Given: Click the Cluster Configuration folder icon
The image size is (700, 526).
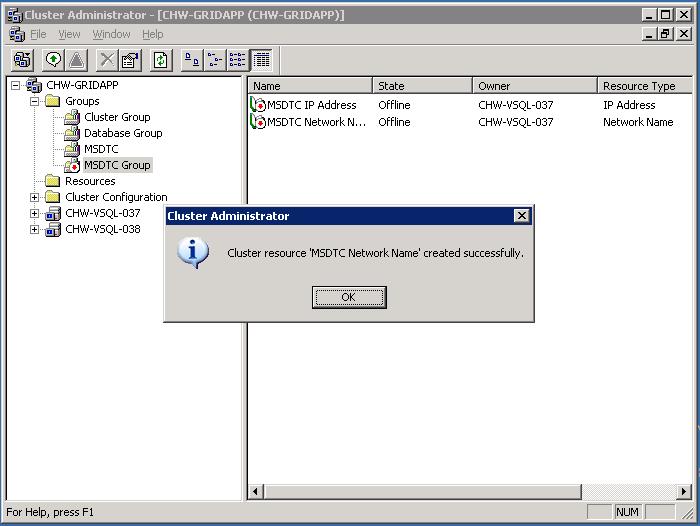Looking at the screenshot, I should point(53,197).
